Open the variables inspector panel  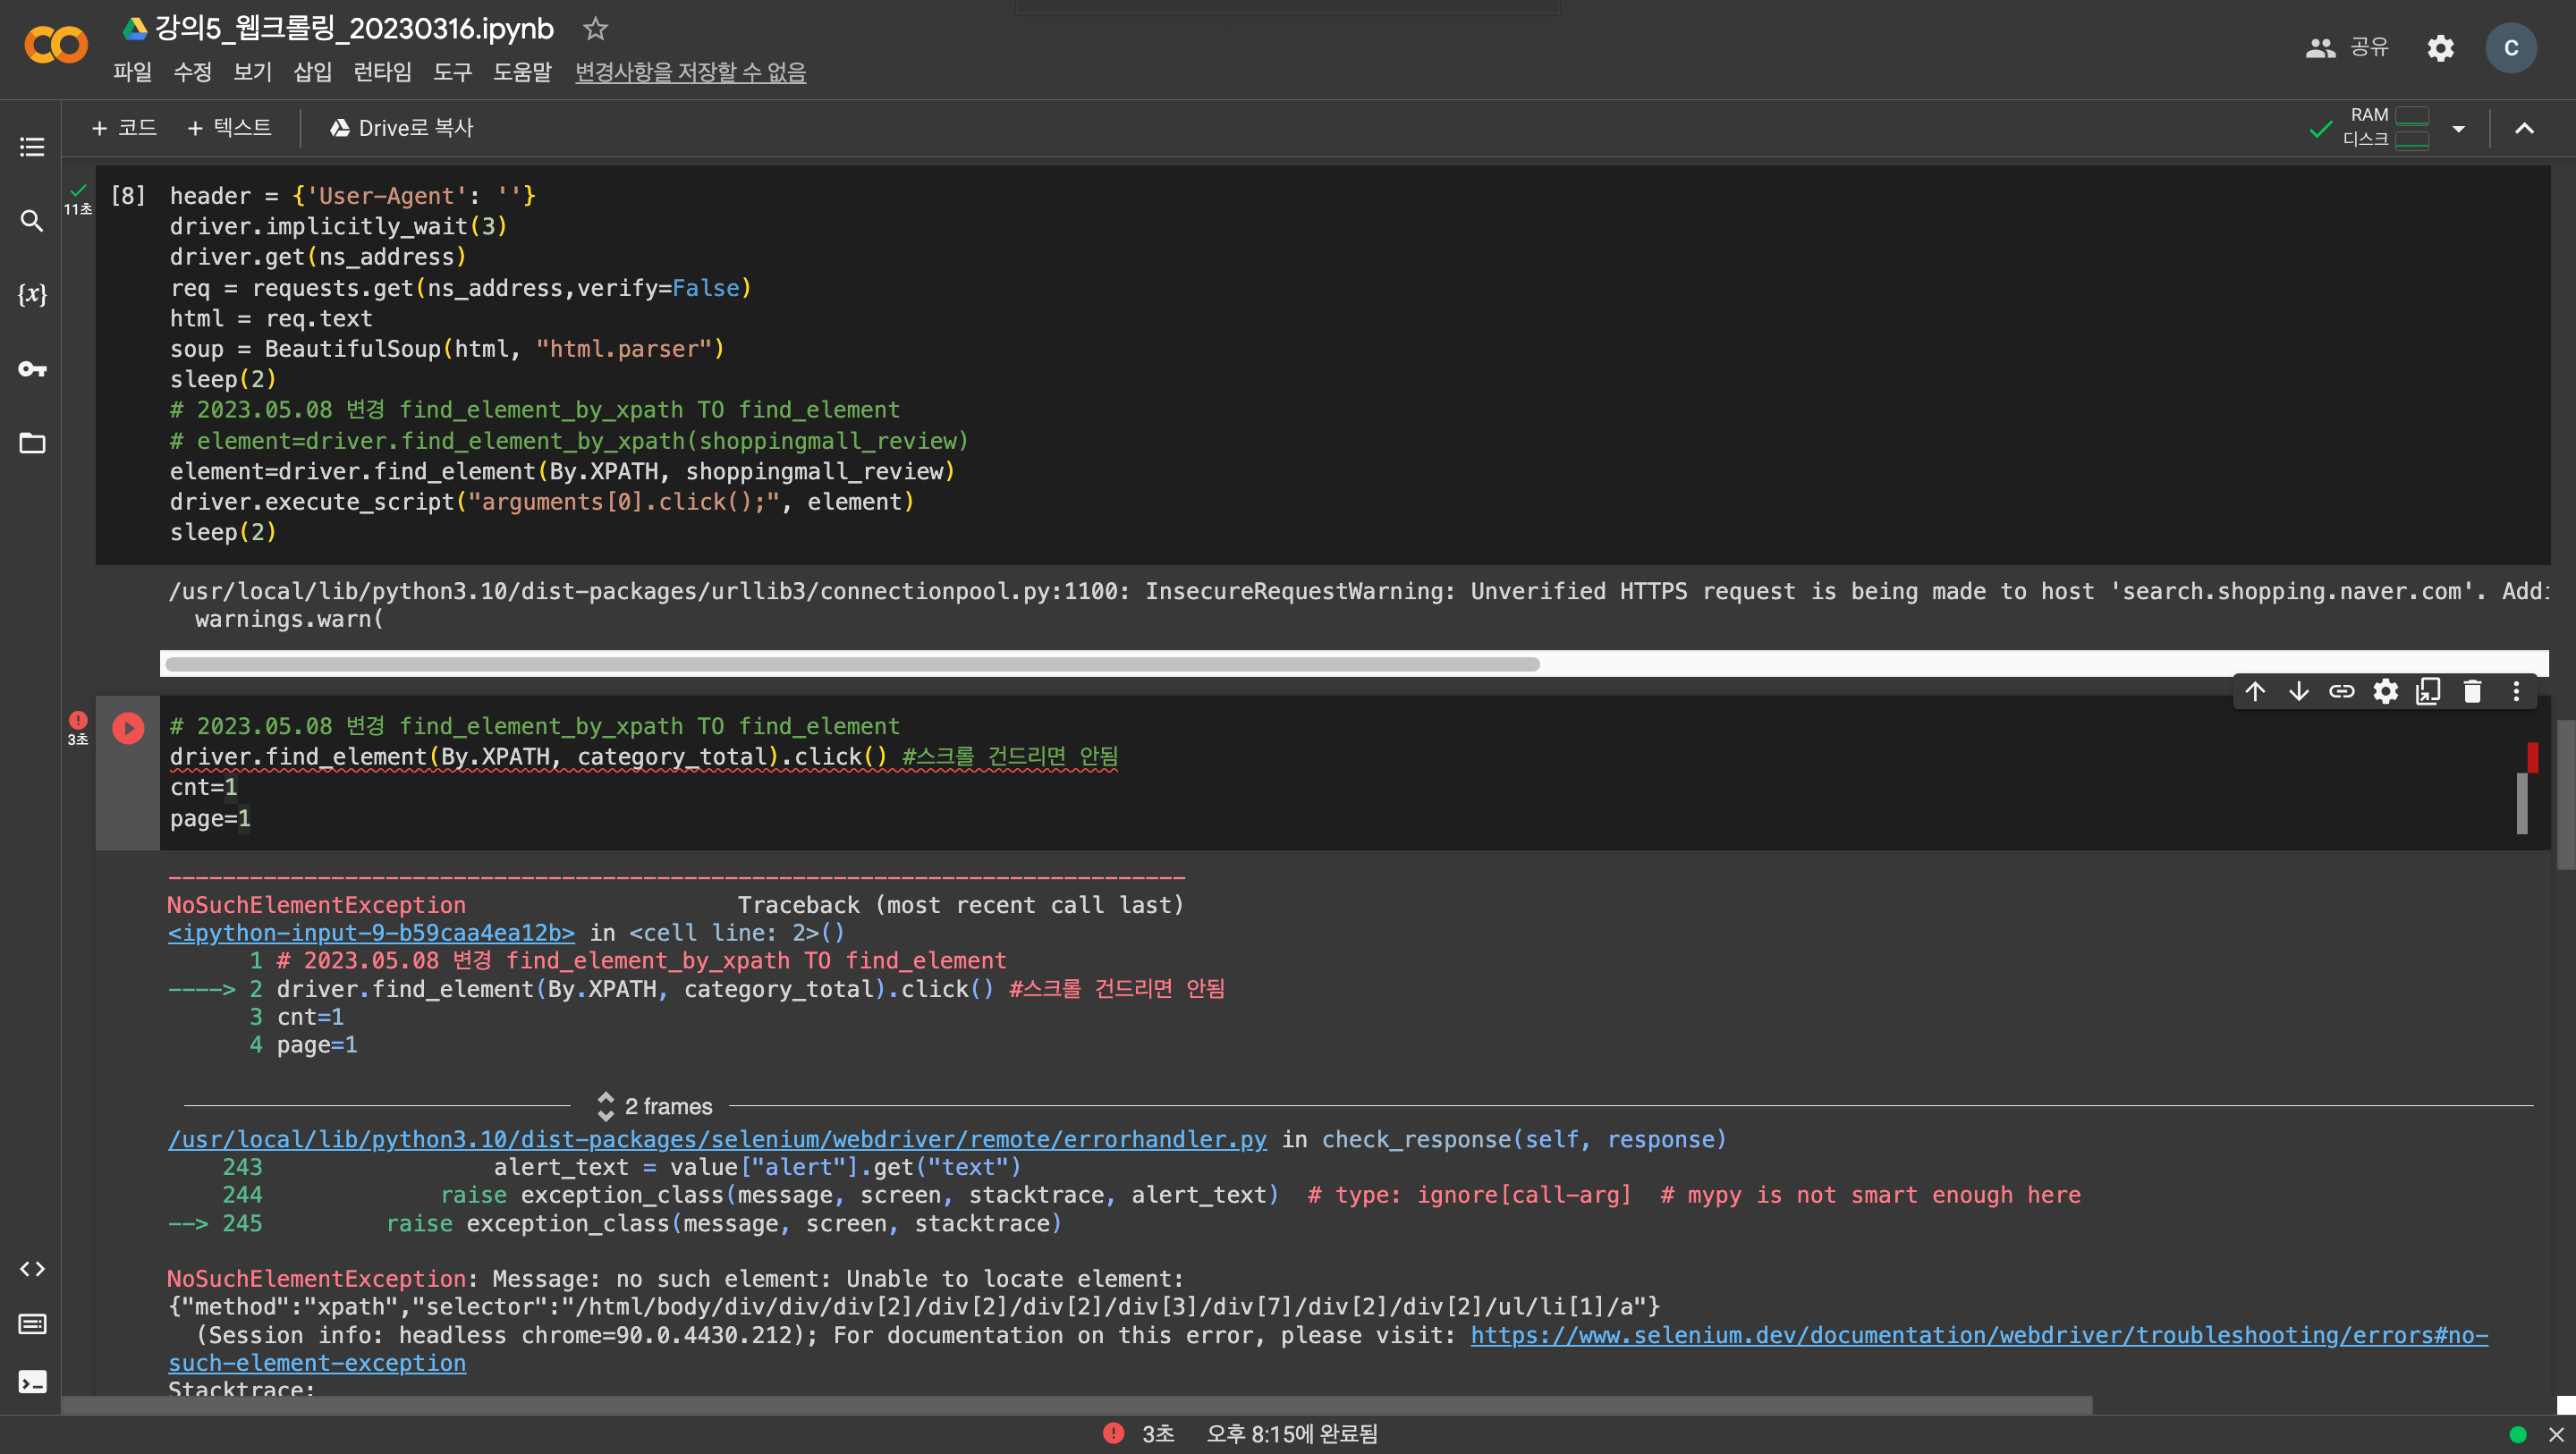click(32, 295)
